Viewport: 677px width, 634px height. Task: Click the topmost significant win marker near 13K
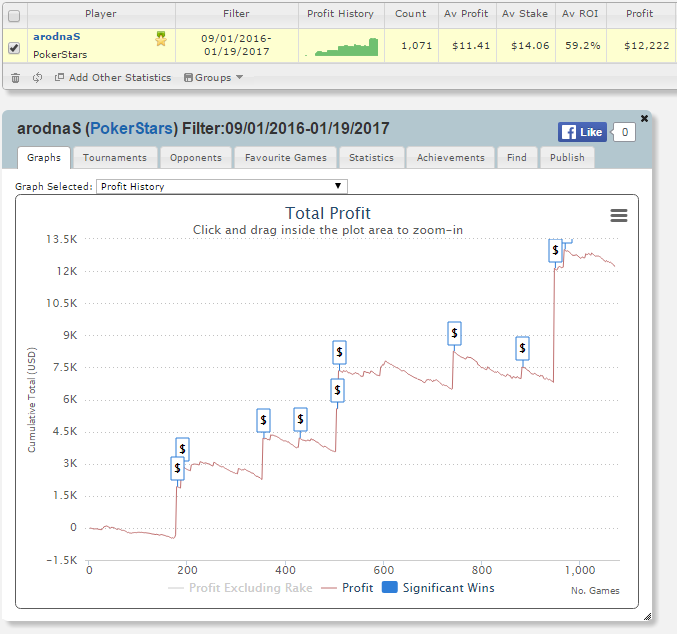click(556, 250)
